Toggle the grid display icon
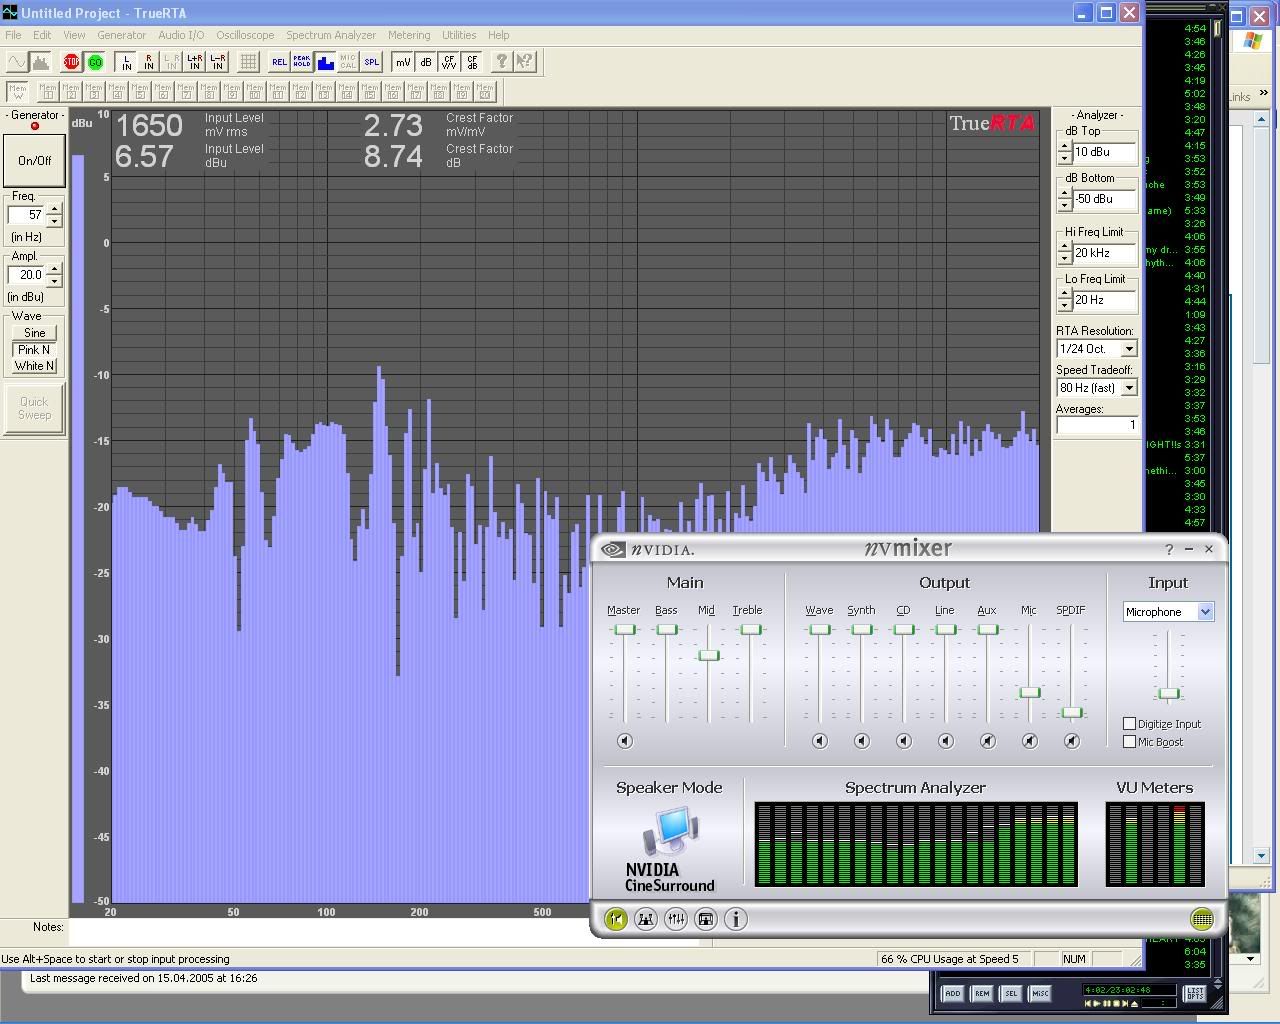This screenshot has height=1024, width=1280. (x=248, y=62)
